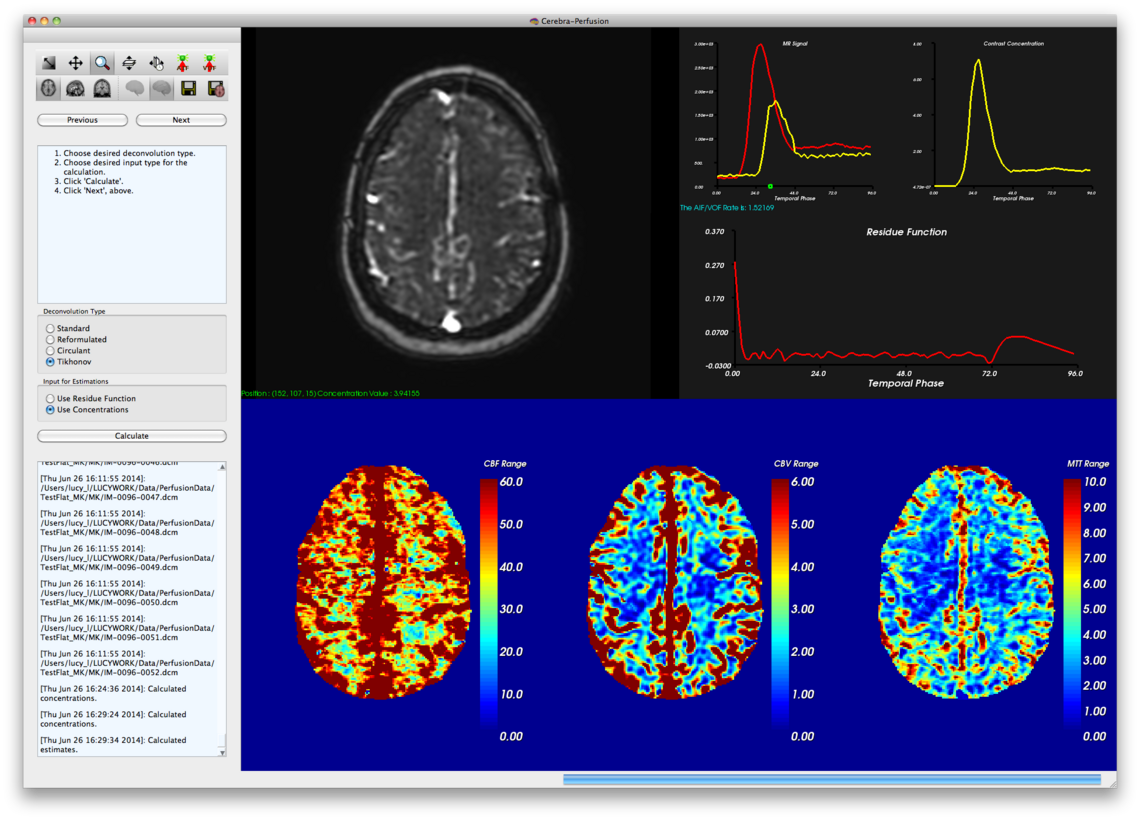Go to the Next step

pos(181,120)
